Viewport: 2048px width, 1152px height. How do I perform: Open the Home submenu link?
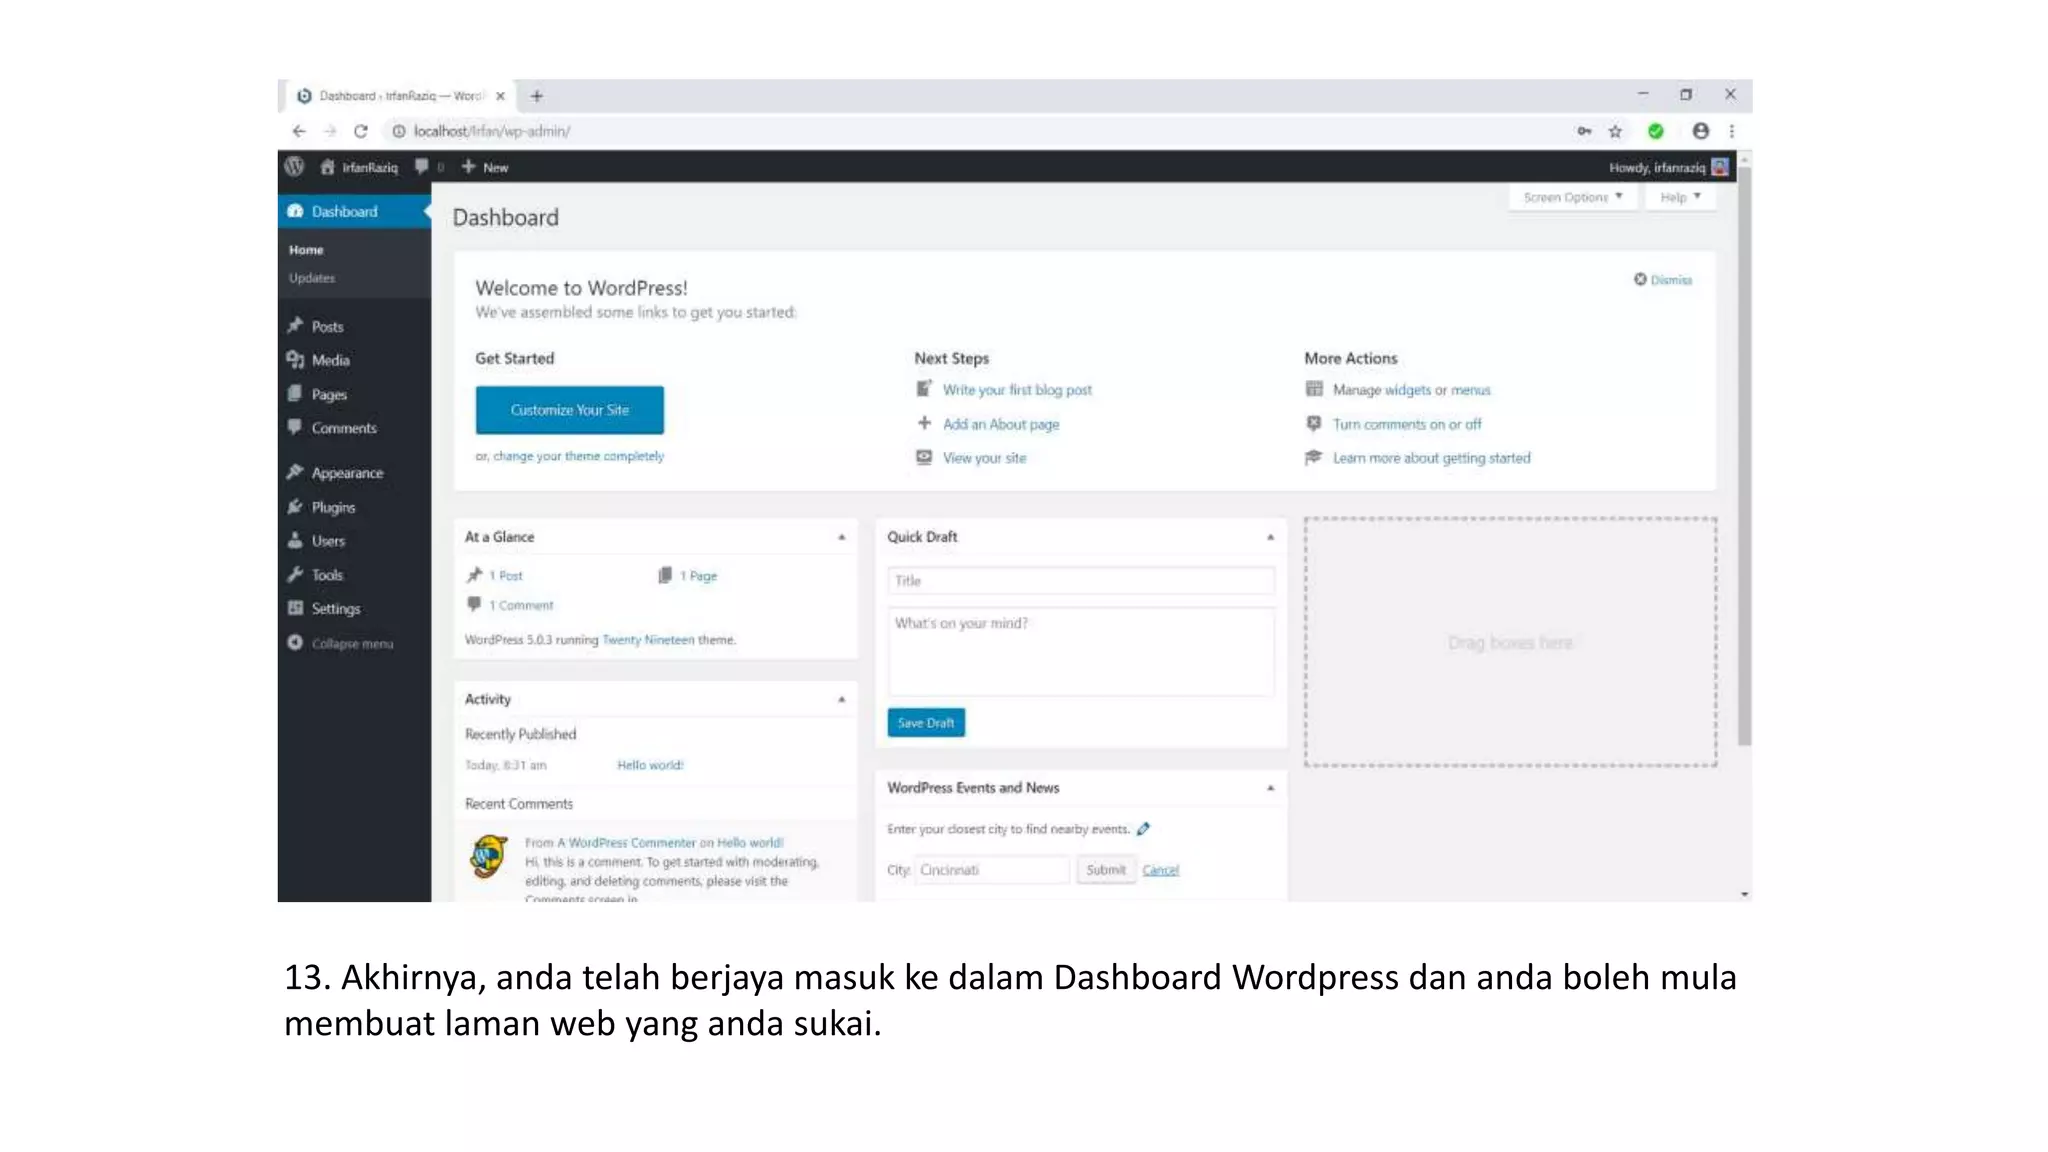(306, 250)
